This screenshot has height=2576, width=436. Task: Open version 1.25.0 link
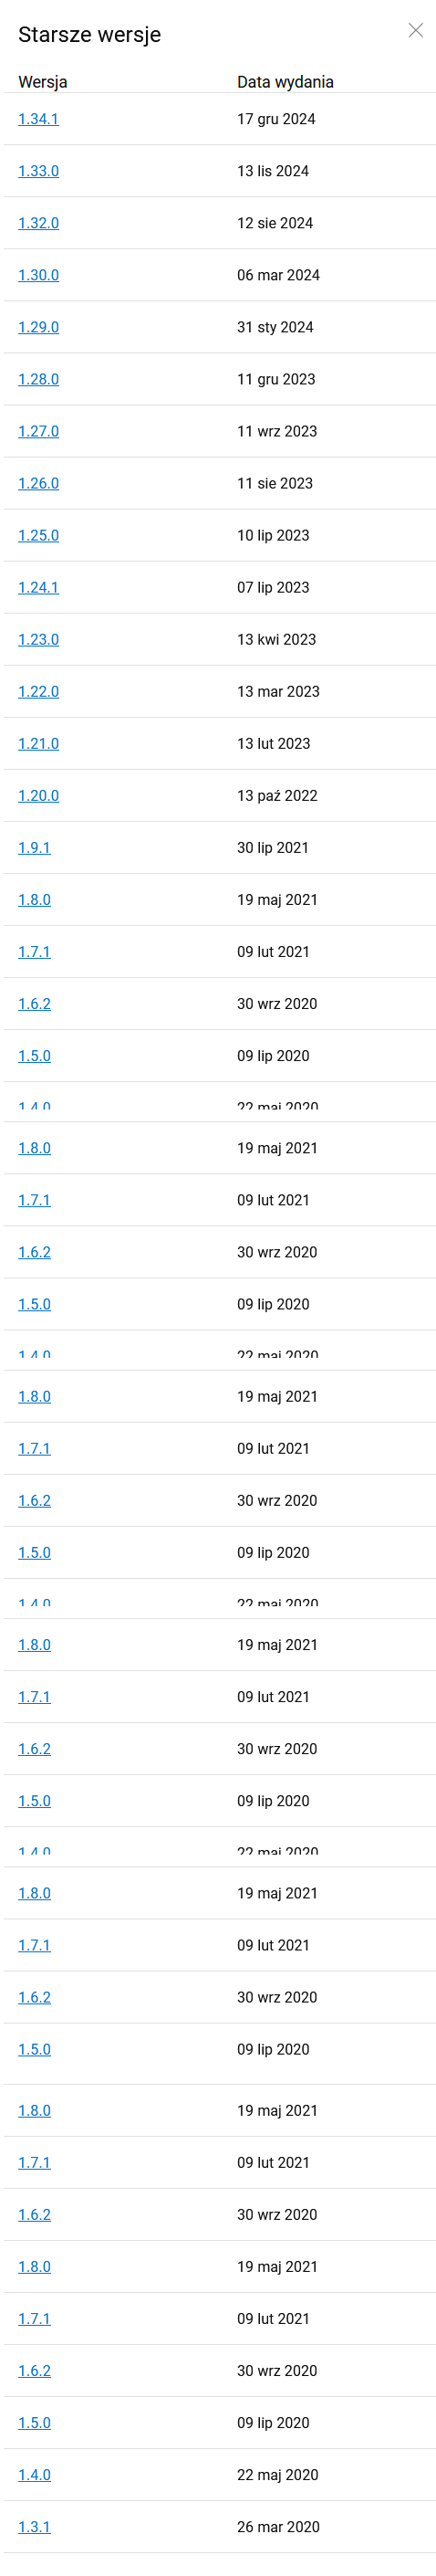click(38, 535)
